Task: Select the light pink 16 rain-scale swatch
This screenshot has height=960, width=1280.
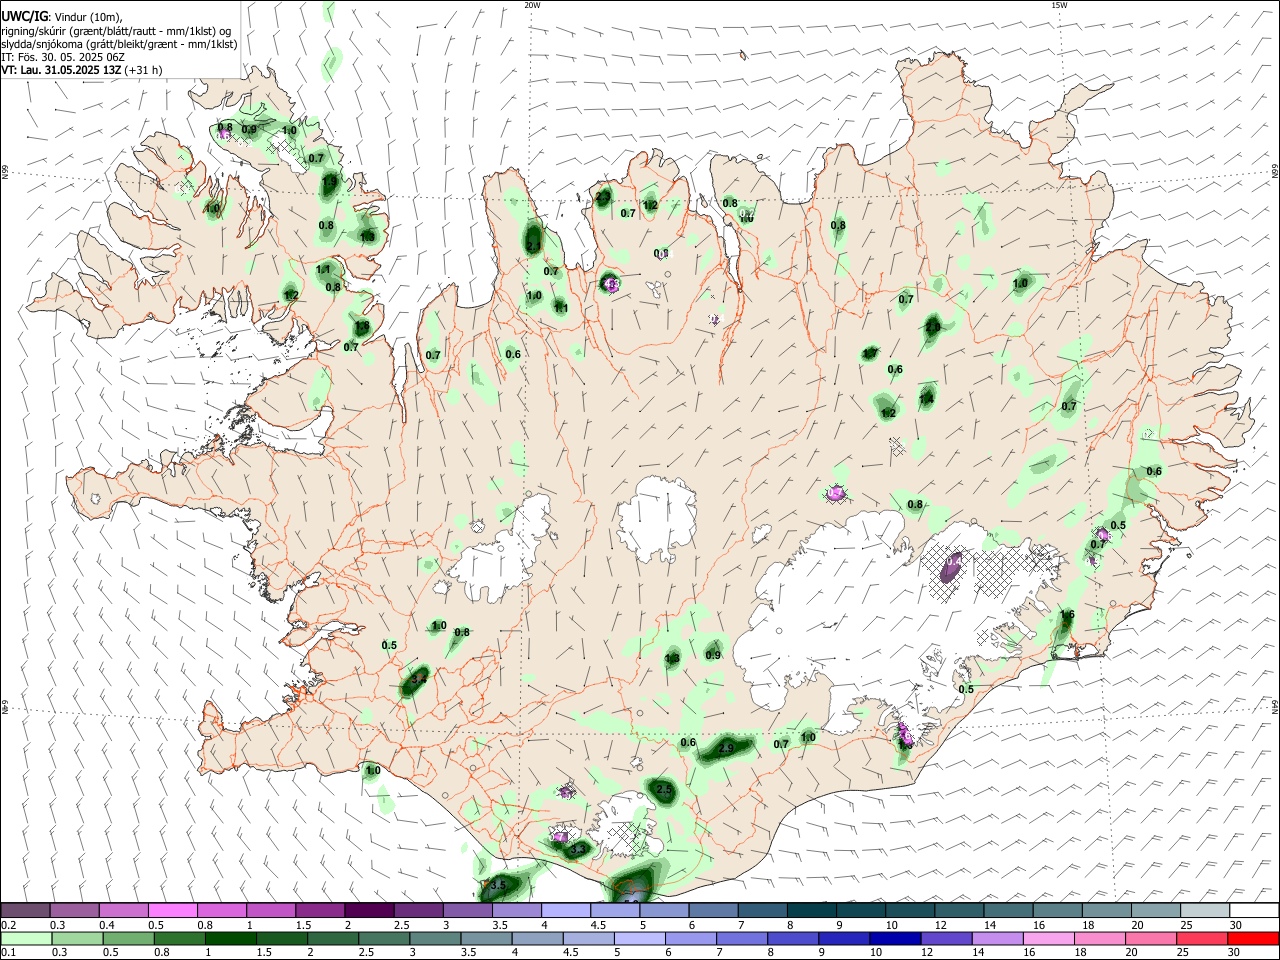Action: (x=1048, y=938)
